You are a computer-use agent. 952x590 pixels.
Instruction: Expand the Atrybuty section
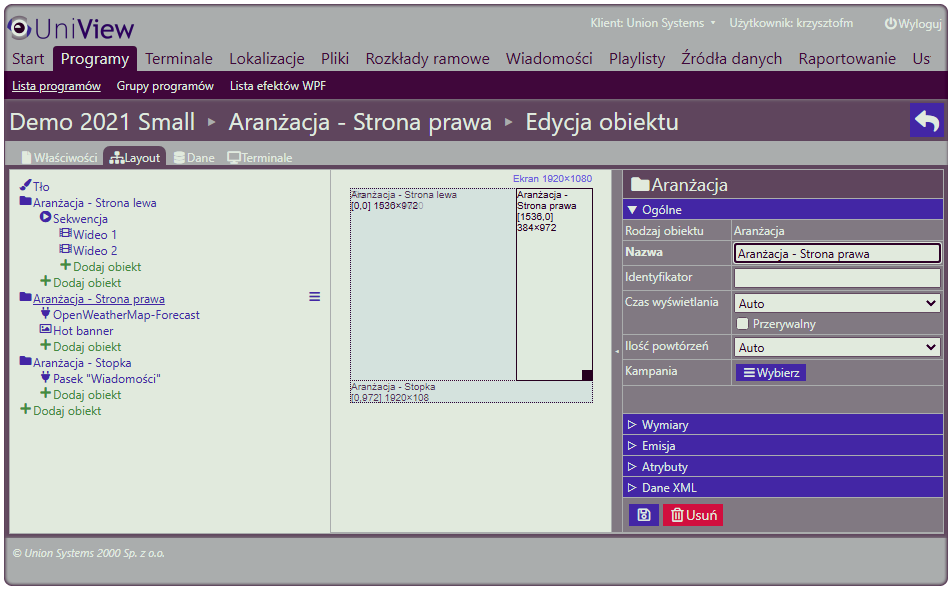tap(783, 466)
